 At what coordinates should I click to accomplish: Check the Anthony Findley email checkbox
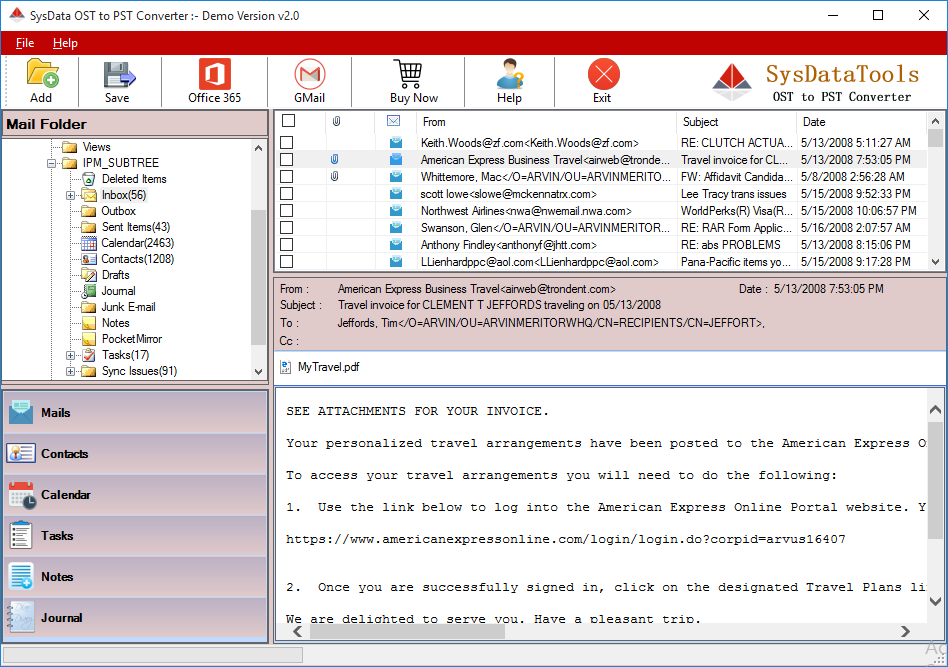coord(287,244)
